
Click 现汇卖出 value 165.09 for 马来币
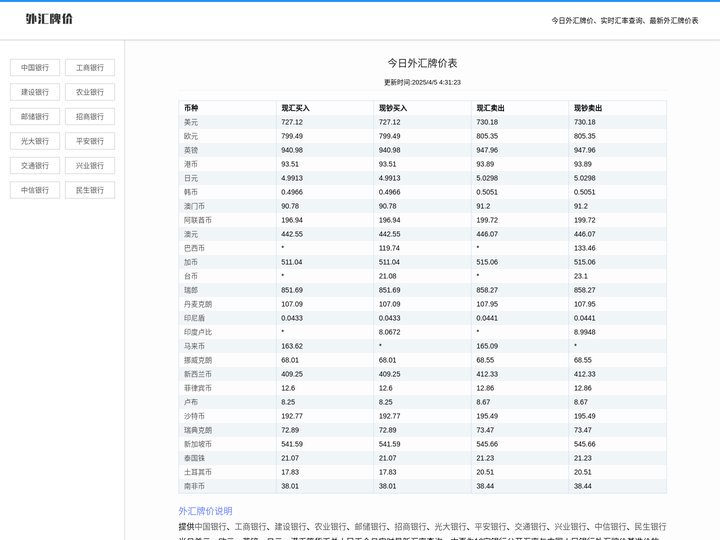coord(487,346)
